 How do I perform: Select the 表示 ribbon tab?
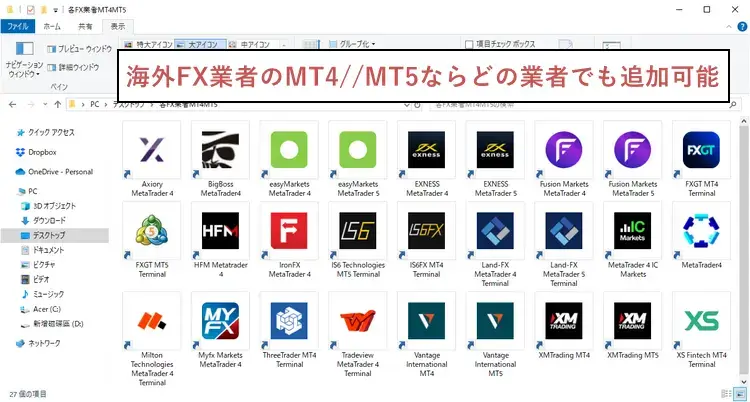tap(118, 27)
